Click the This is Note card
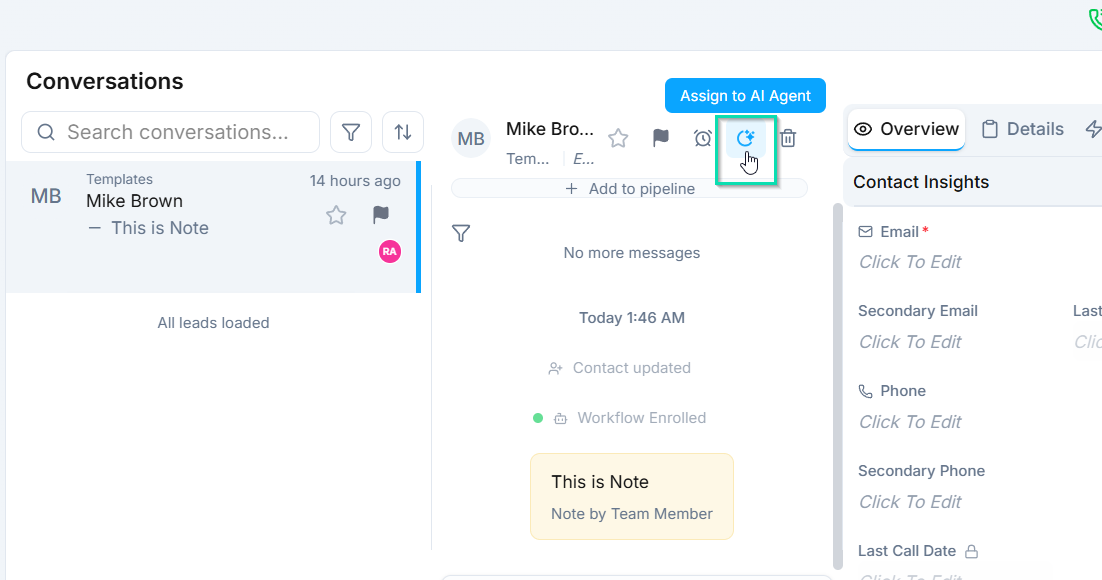 (631, 496)
